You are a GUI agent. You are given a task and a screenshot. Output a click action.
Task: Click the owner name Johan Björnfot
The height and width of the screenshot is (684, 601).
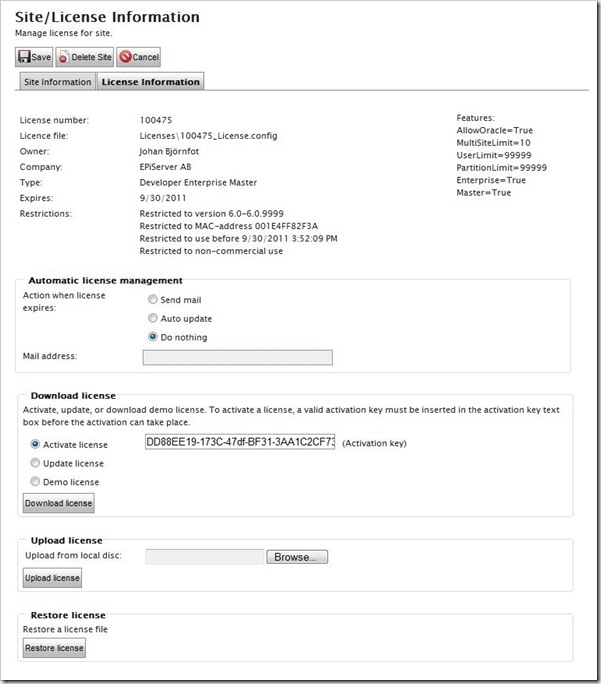169,151
